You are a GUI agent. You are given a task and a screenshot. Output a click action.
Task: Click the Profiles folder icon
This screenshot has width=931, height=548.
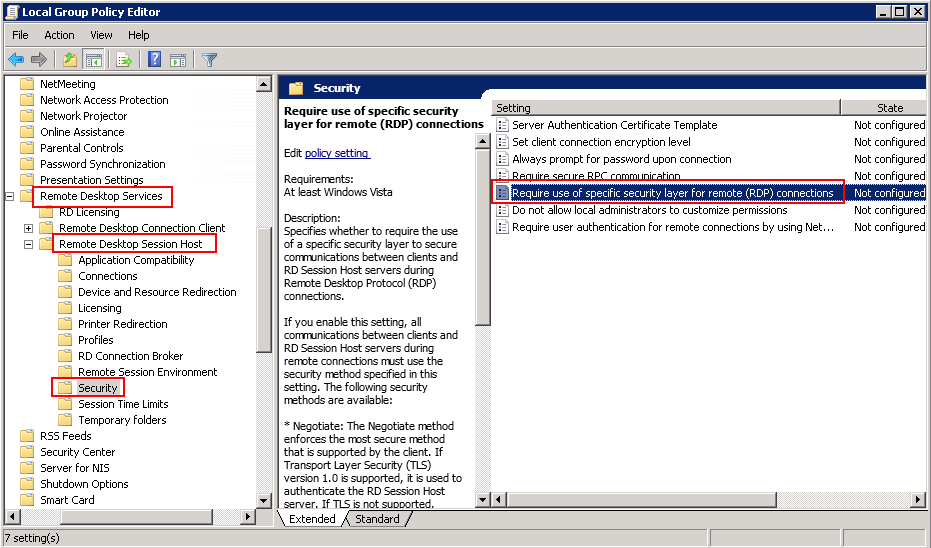(65, 340)
